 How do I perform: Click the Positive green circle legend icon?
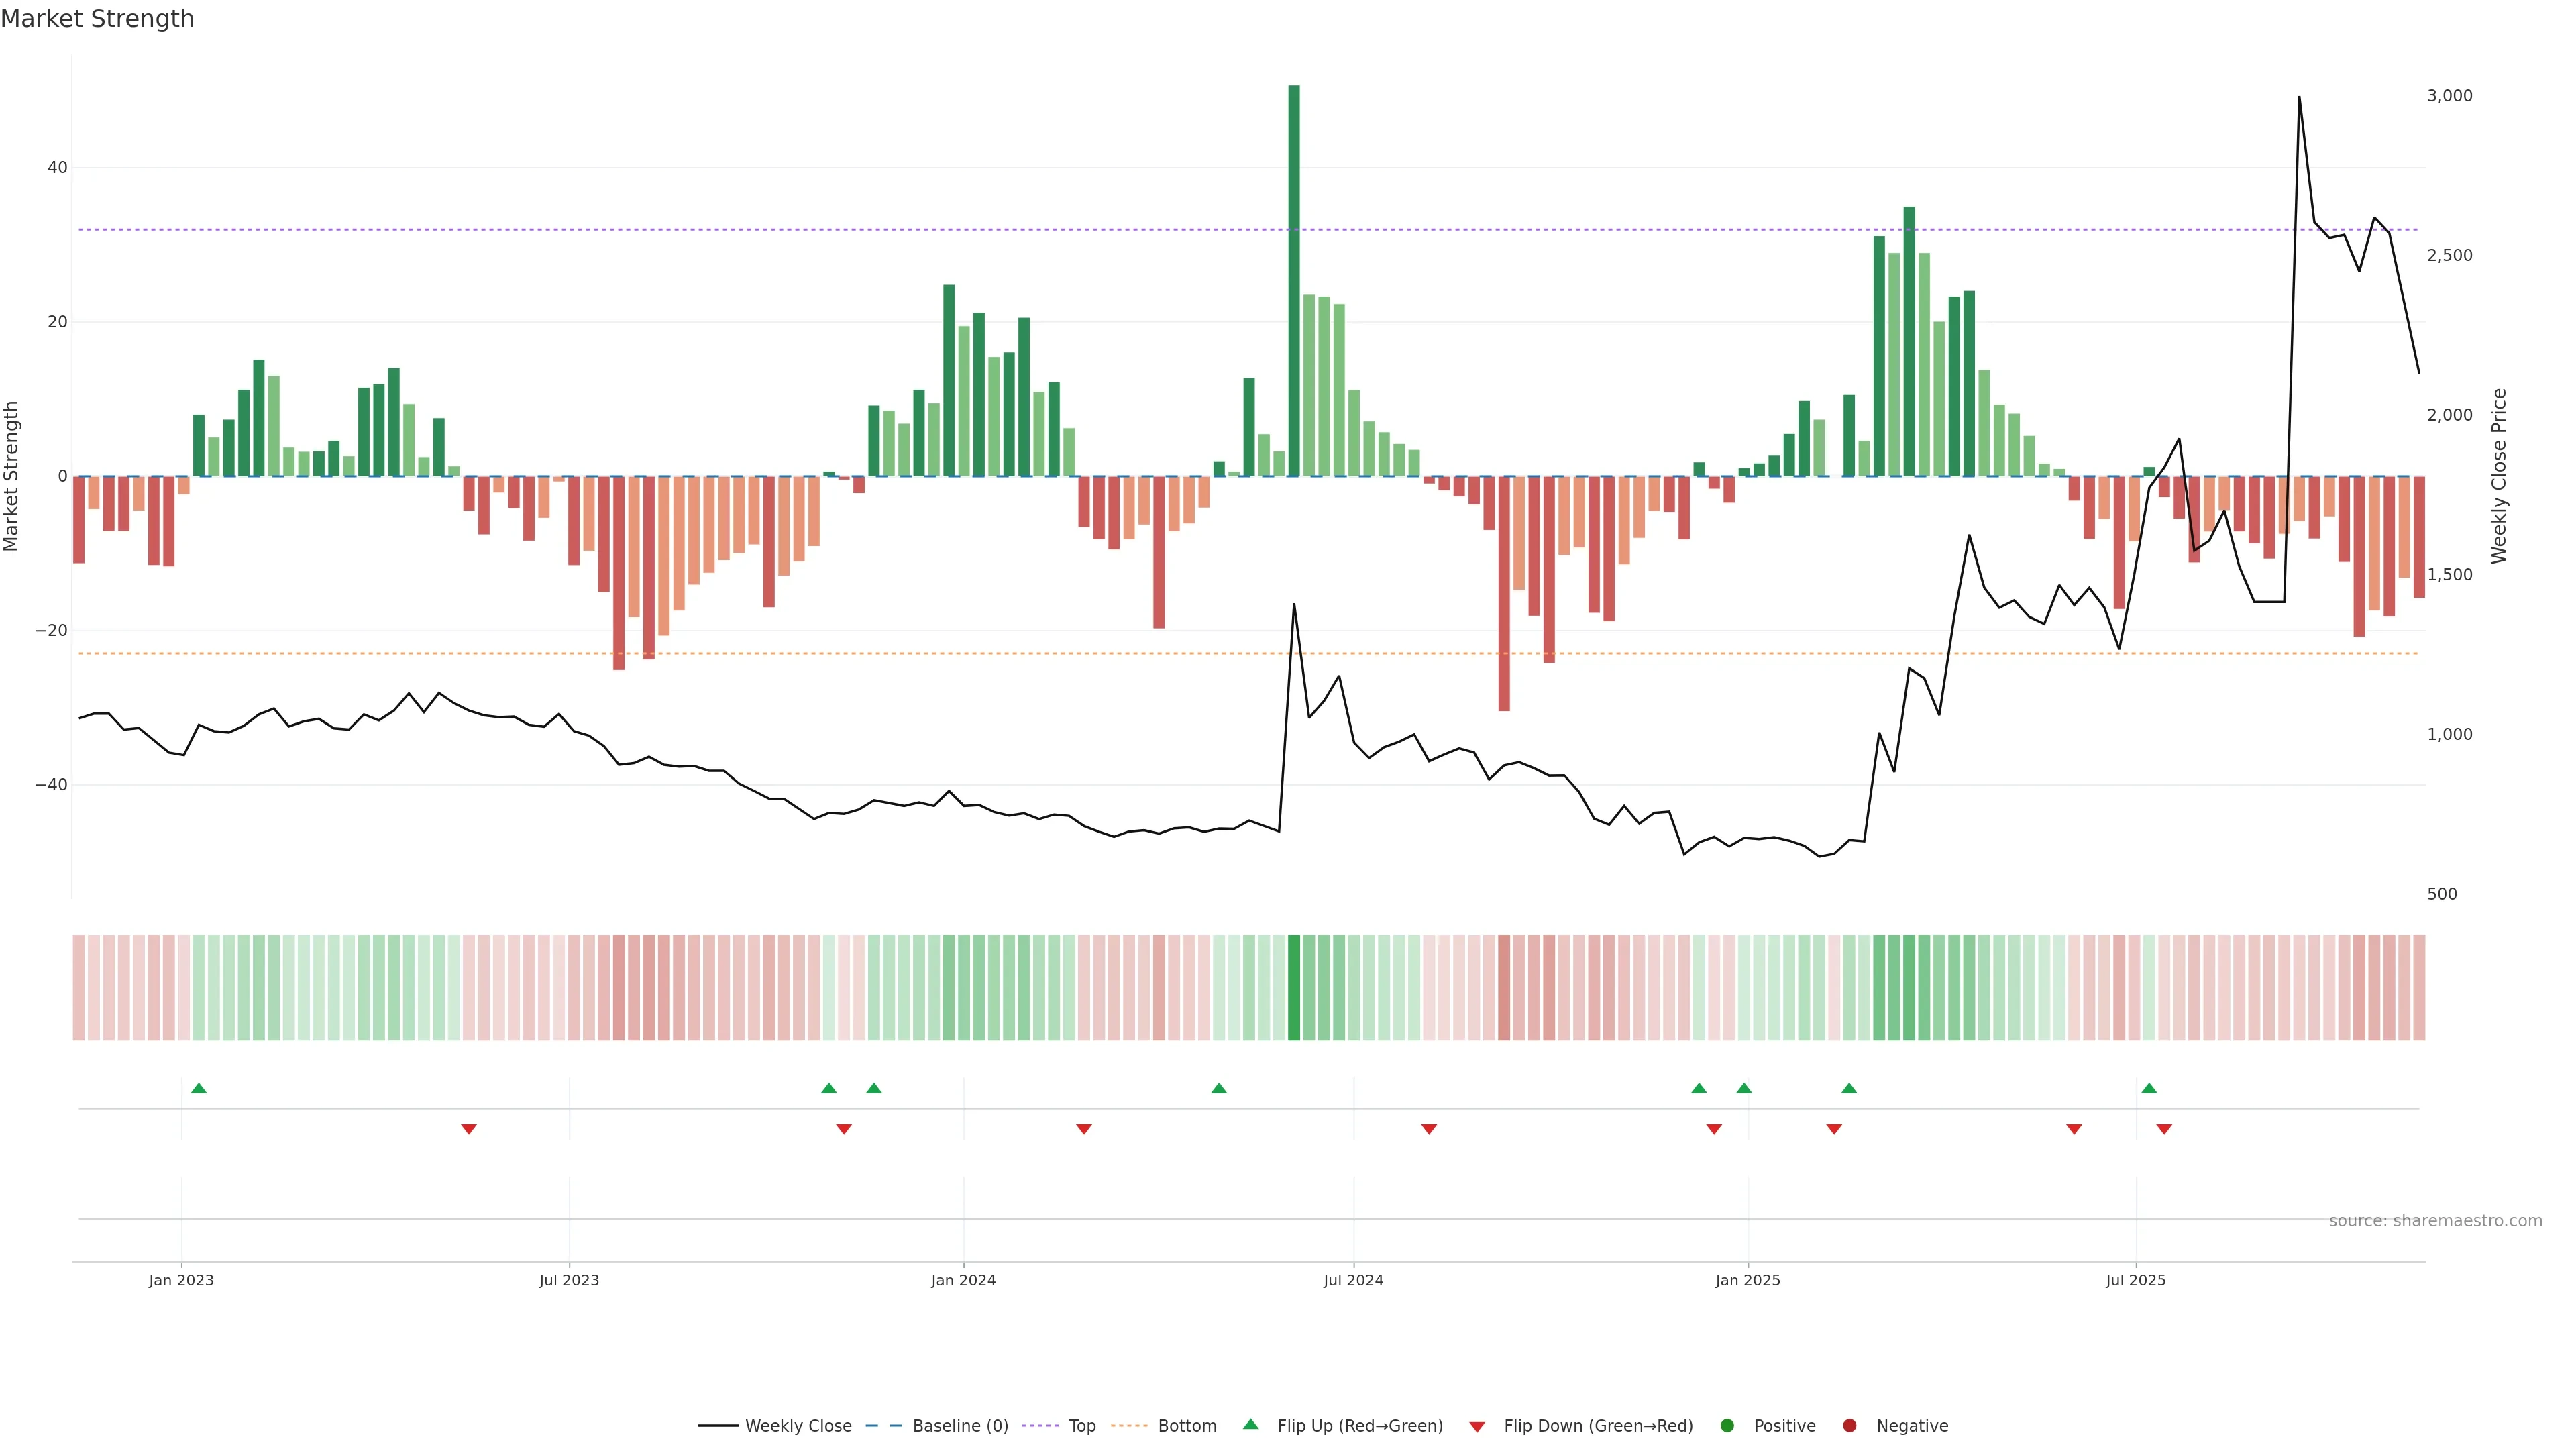[1727, 1425]
